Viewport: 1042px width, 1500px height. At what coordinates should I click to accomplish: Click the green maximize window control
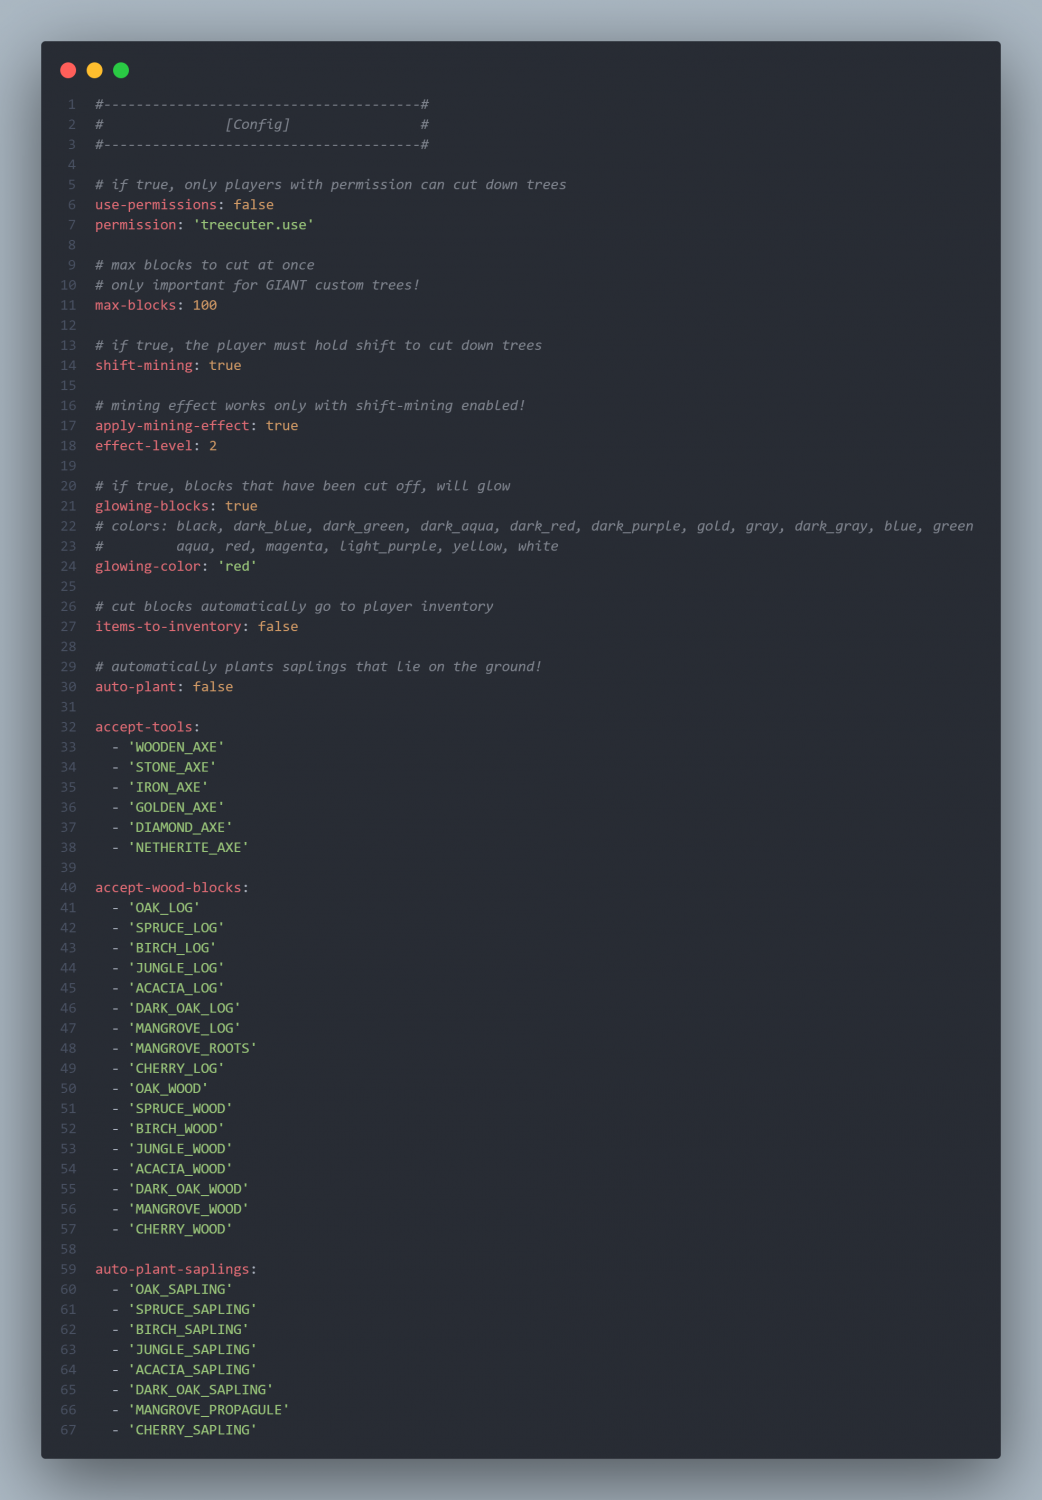120,70
